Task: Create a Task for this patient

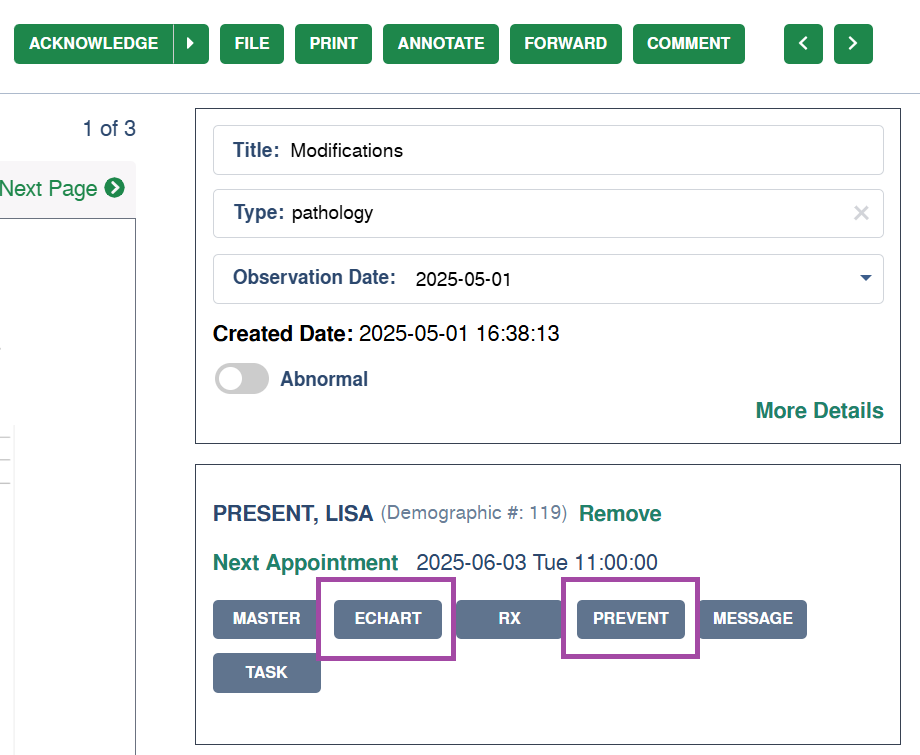Action: (x=266, y=673)
